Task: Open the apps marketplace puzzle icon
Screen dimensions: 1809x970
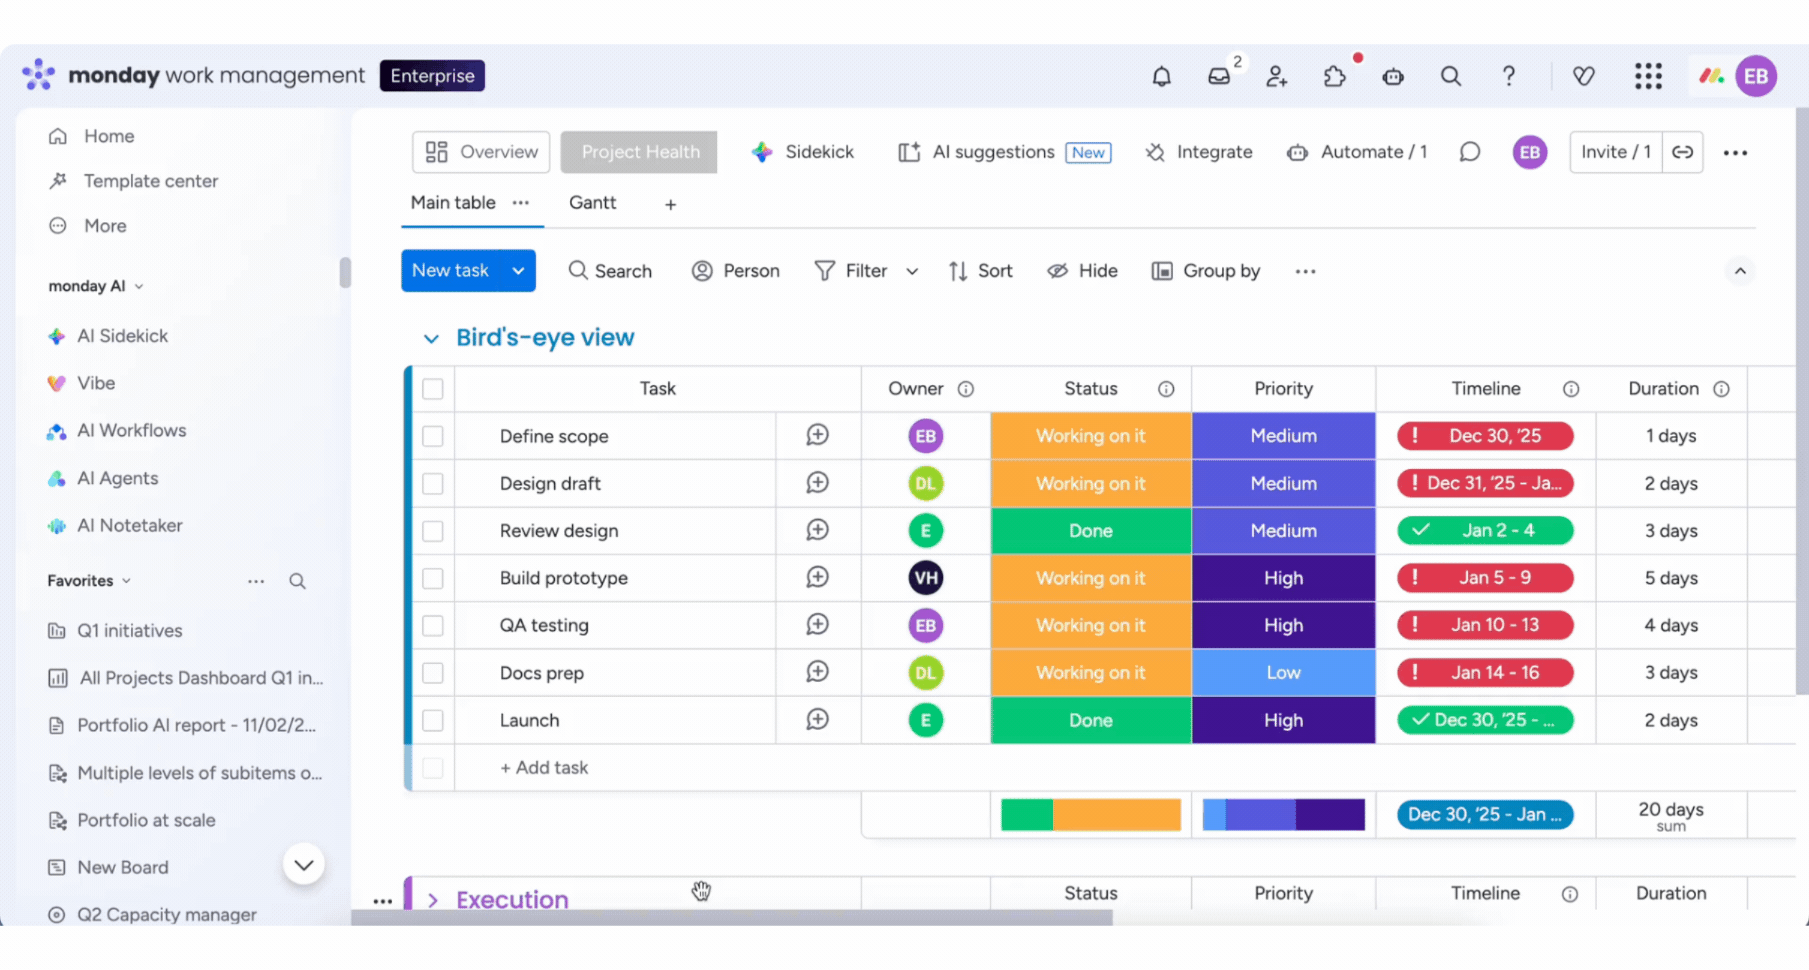Action: [x=1334, y=76]
